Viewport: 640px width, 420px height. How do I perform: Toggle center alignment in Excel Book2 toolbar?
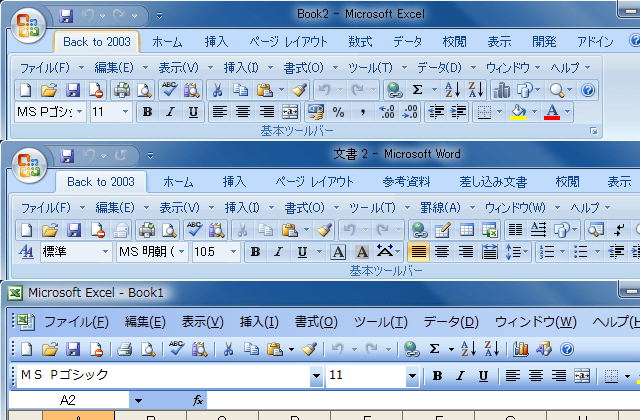(243, 112)
